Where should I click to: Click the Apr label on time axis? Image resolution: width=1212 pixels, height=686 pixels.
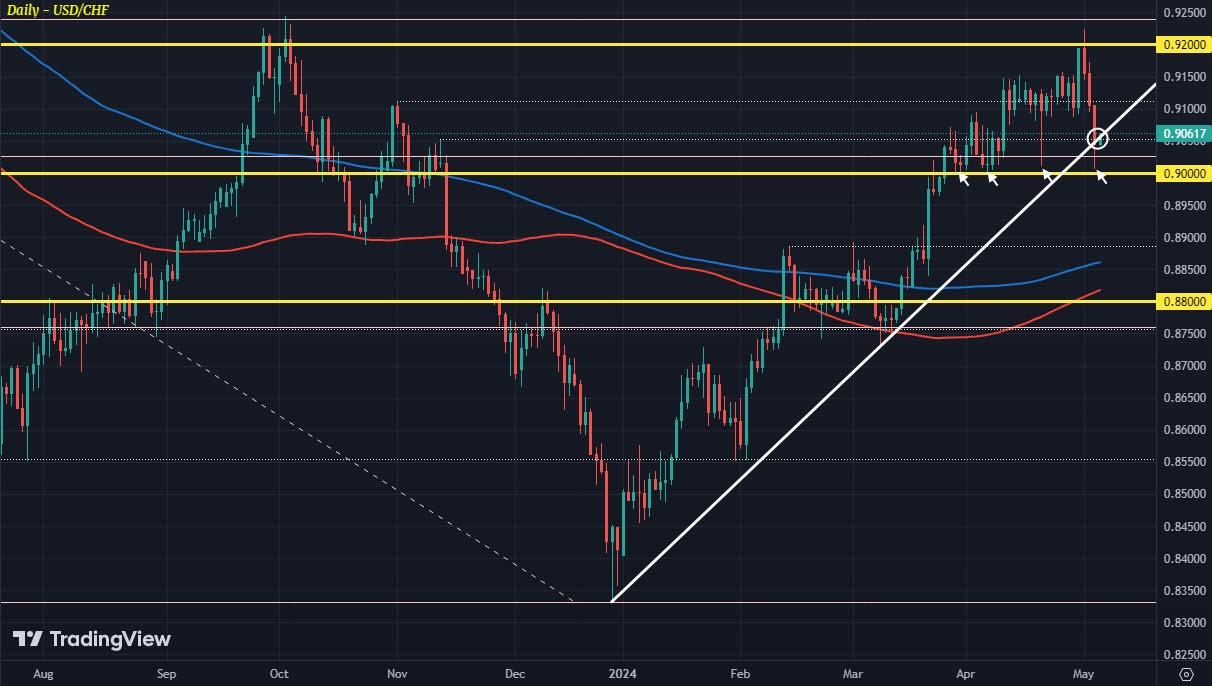click(x=966, y=674)
